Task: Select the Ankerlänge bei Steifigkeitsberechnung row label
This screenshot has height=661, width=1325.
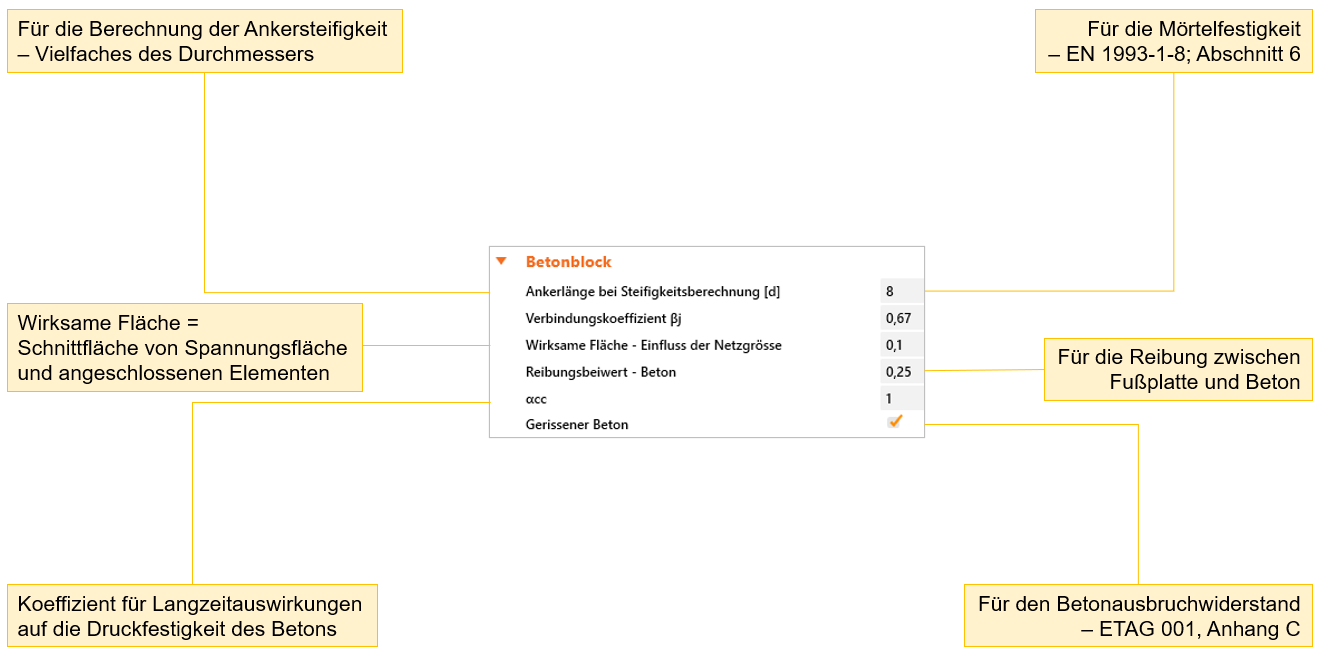Action: (652, 292)
